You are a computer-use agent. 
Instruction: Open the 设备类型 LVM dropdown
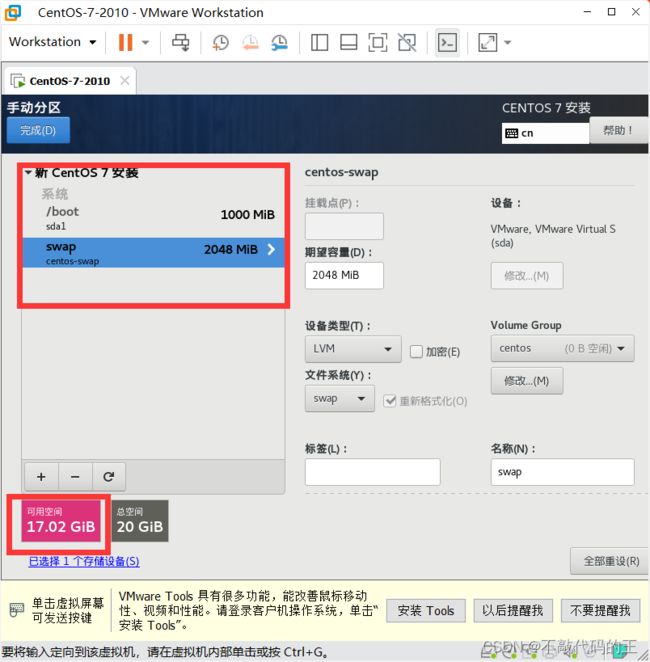pyautogui.click(x=353, y=349)
